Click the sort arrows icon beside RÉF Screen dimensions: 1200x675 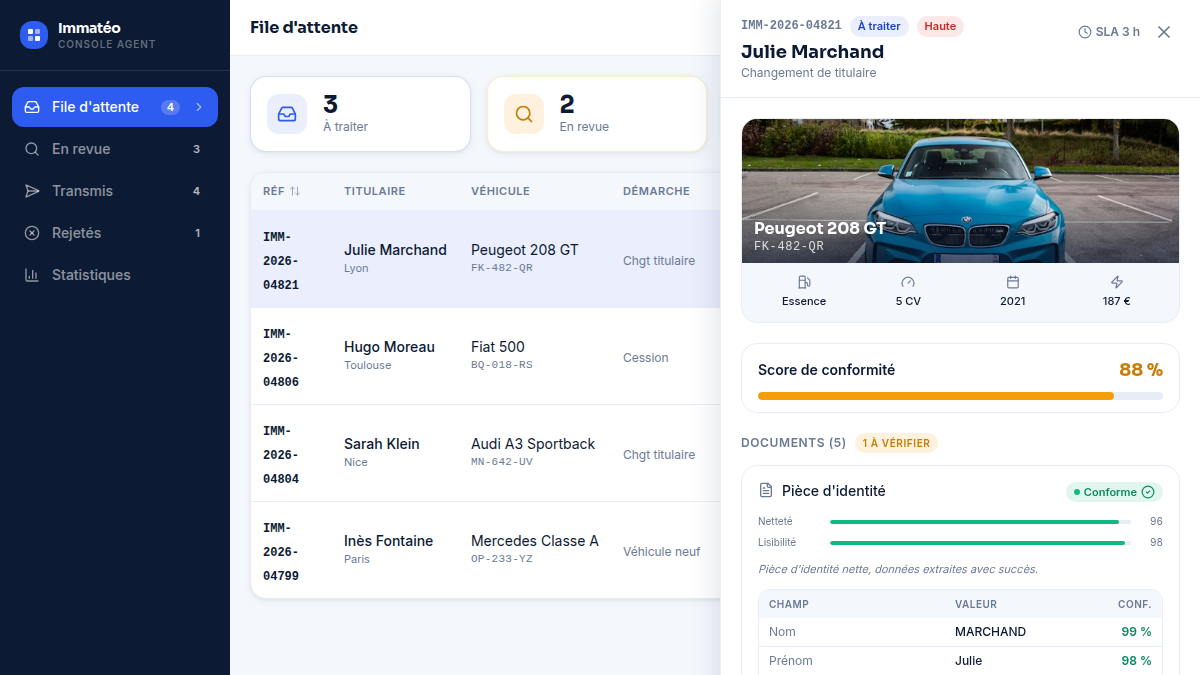click(295, 191)
